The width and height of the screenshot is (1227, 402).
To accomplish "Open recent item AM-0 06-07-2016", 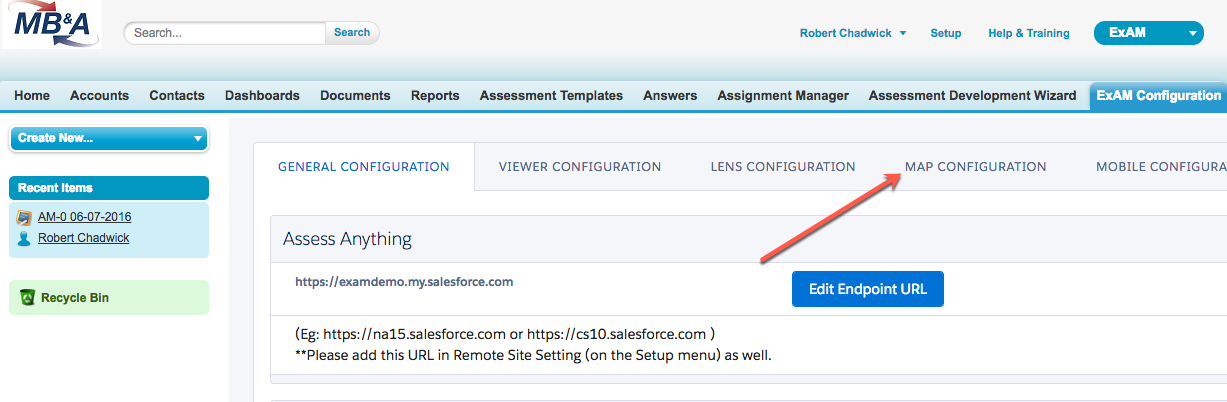I will coord(84,217).
